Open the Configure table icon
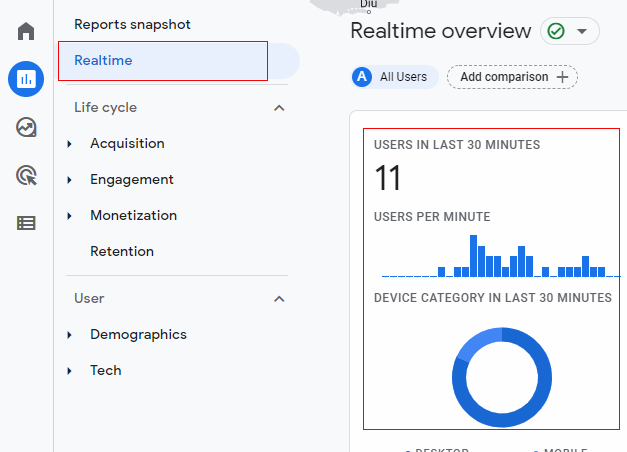 (x=26, y=223)
